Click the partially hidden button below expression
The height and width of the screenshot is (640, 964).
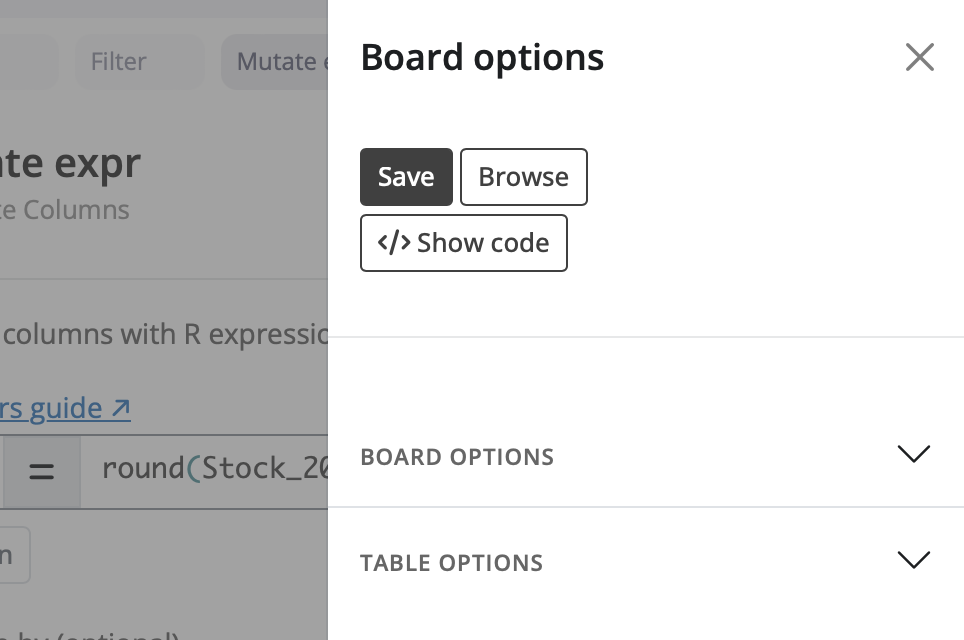point(12,555)
